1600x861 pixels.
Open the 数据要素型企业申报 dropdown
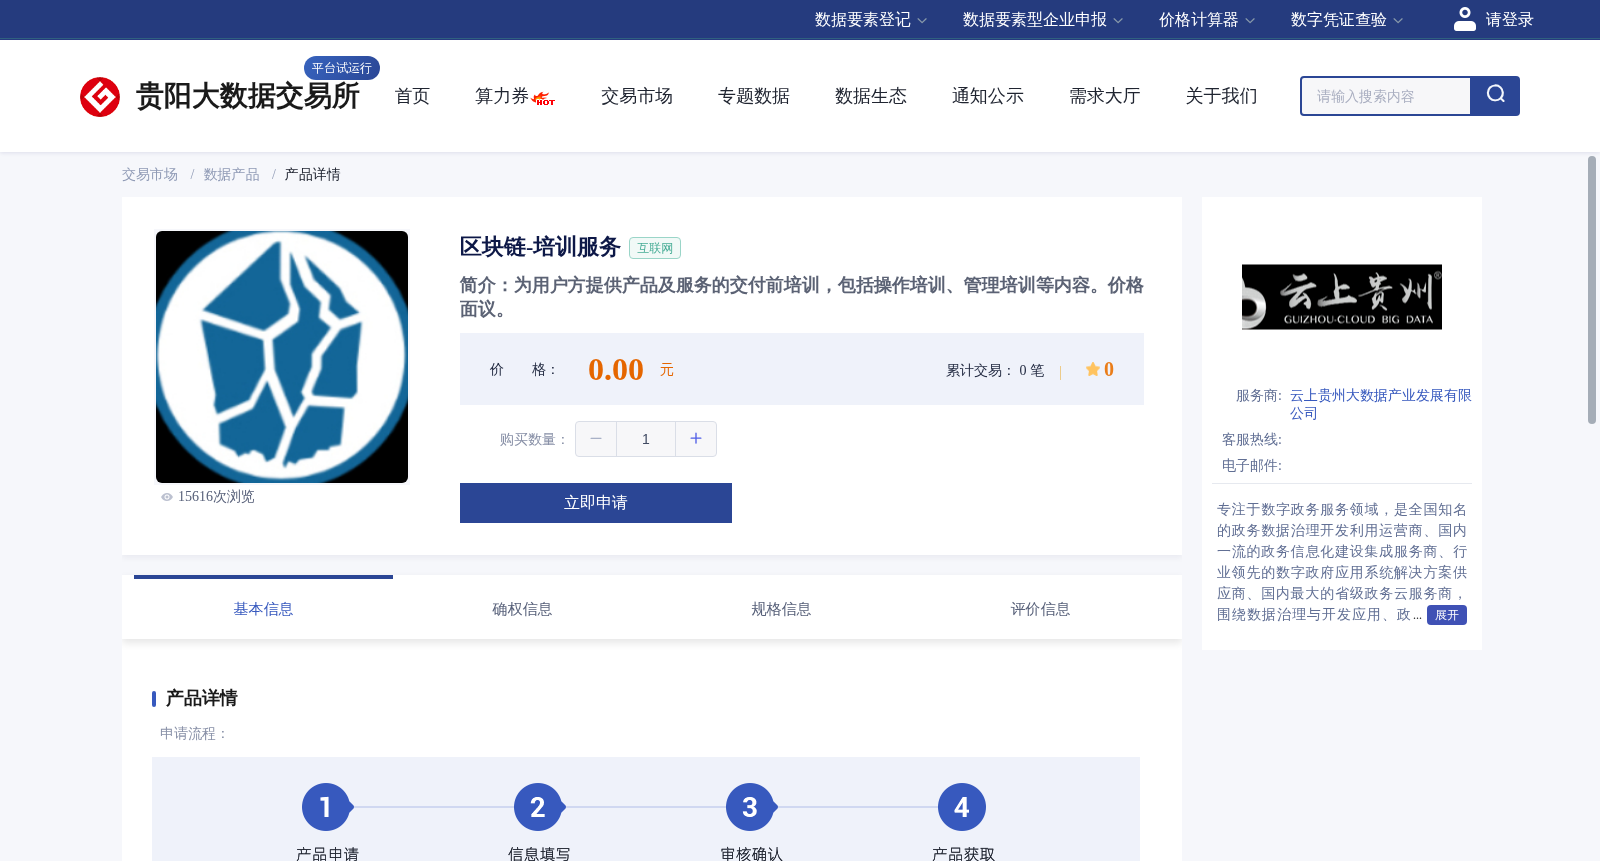1043,20
